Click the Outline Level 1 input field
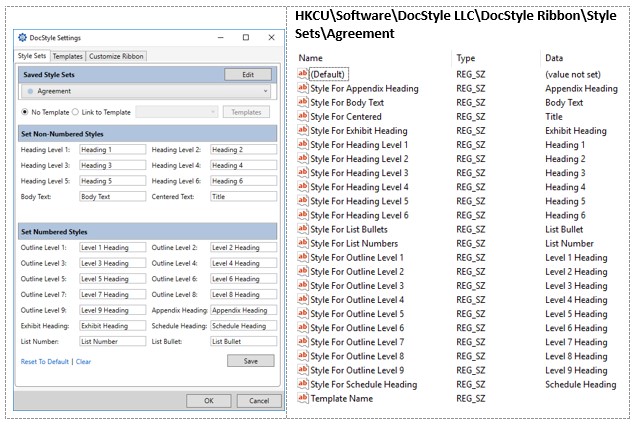 coord(112,247)
